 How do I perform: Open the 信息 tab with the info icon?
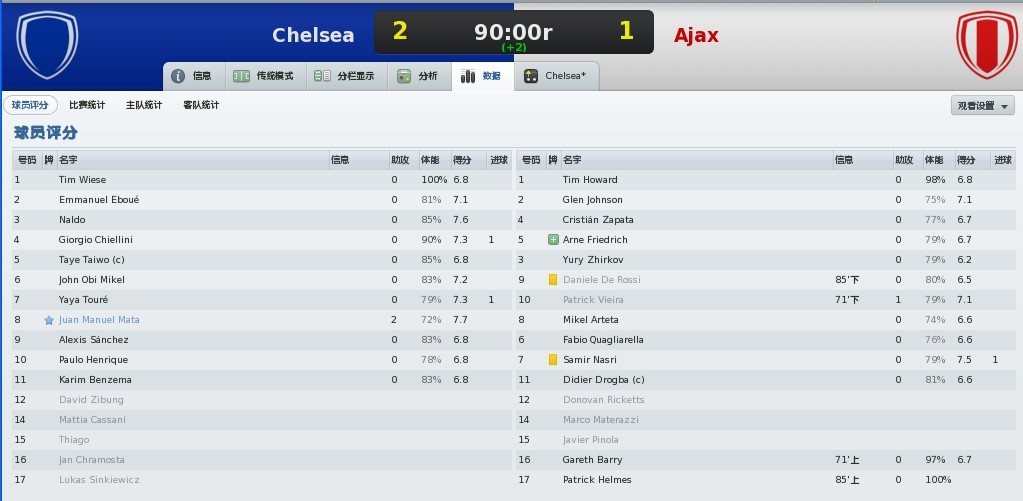[x=192, y=76]
